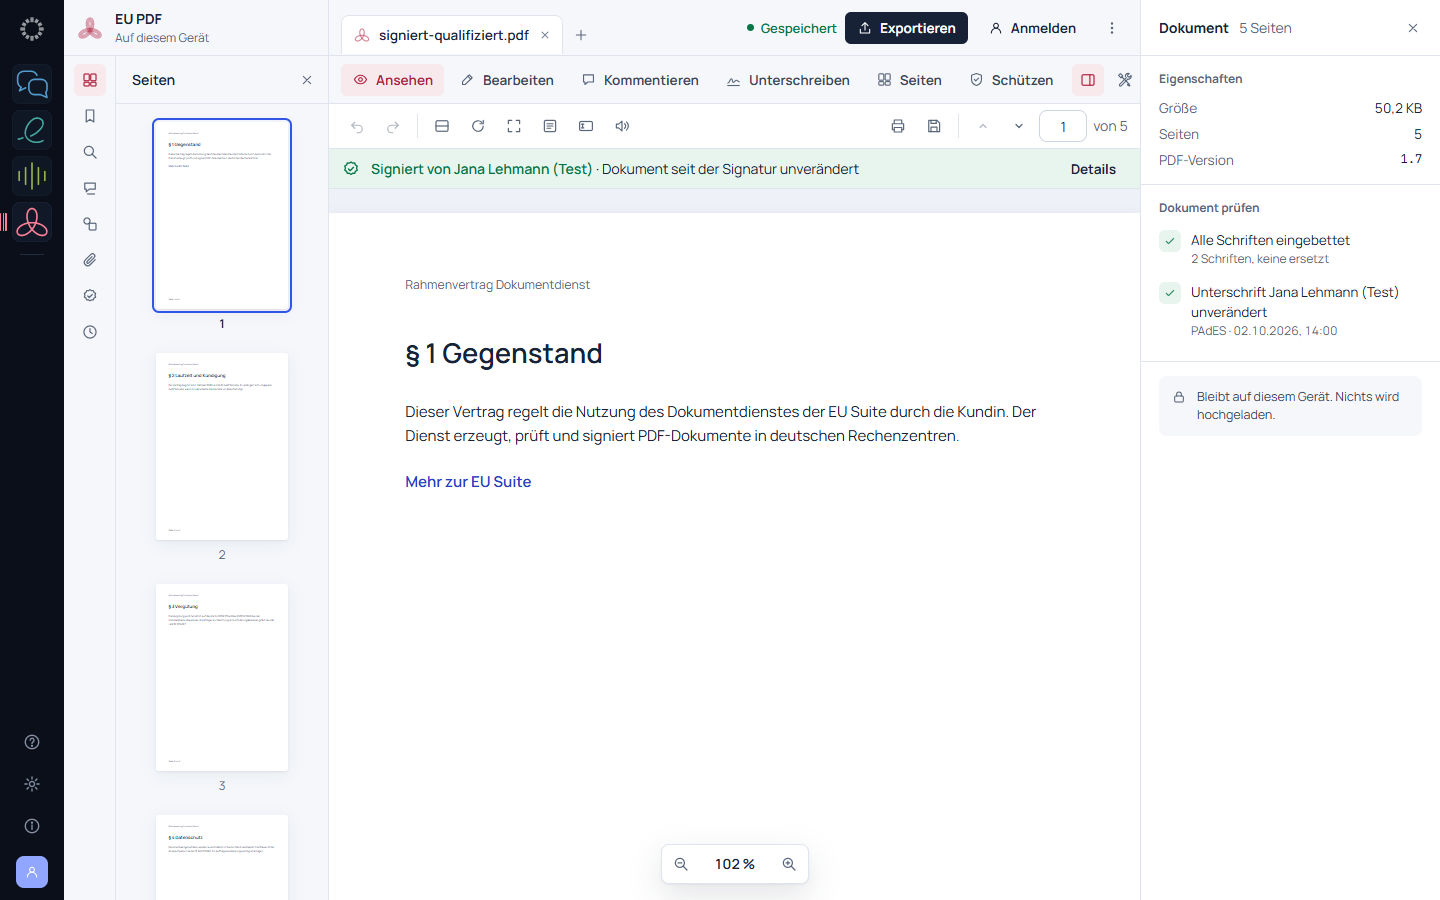Print the document using the printer icon
1440x900 pixels.
898,126
